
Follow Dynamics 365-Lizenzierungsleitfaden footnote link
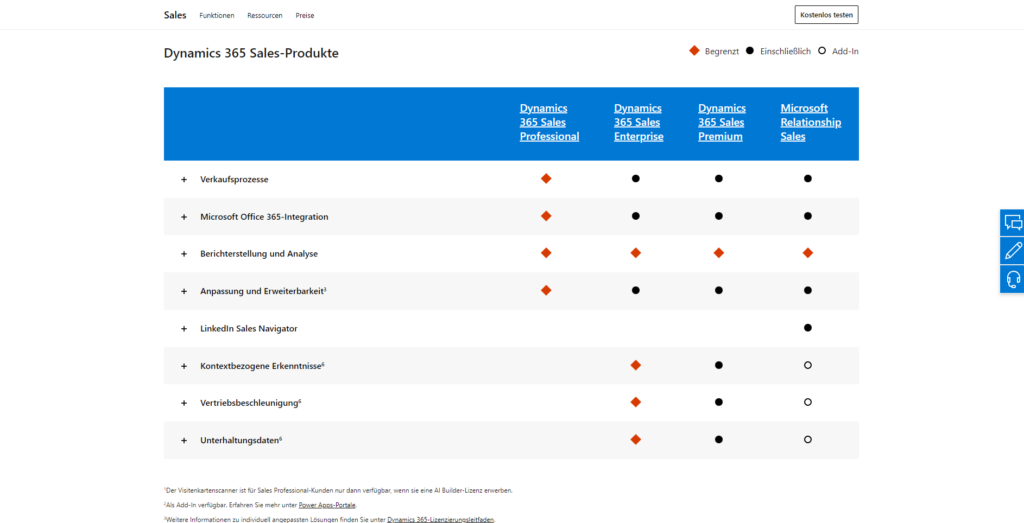point(441,520)
